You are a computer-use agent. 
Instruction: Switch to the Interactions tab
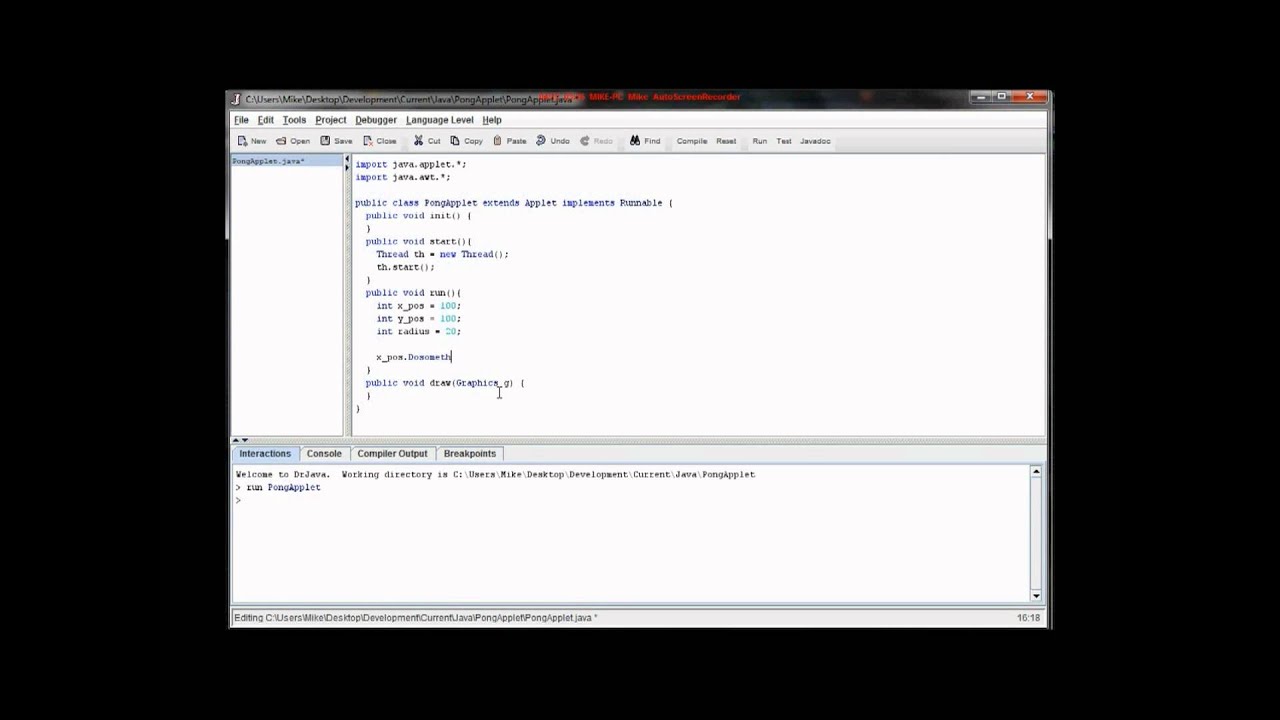coord(265,453)
